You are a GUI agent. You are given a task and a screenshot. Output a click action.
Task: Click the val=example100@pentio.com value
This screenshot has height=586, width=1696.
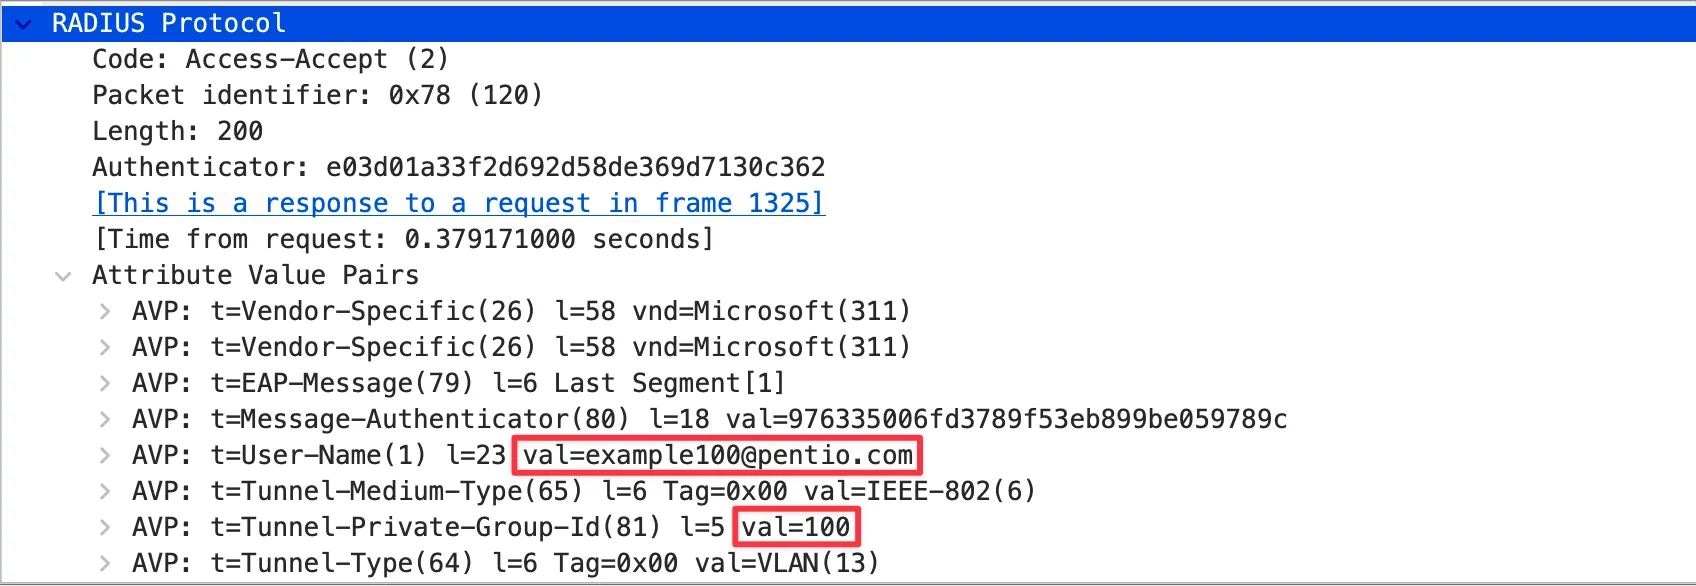(717, 456)
